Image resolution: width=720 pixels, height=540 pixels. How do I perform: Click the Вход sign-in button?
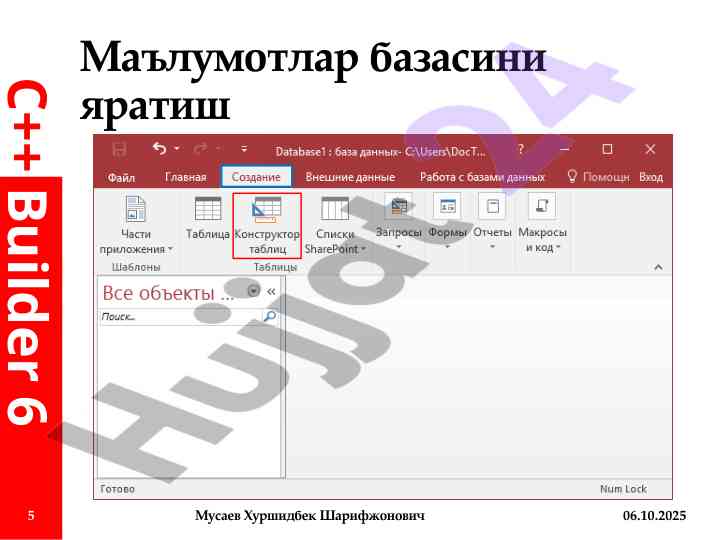[651, 177]
